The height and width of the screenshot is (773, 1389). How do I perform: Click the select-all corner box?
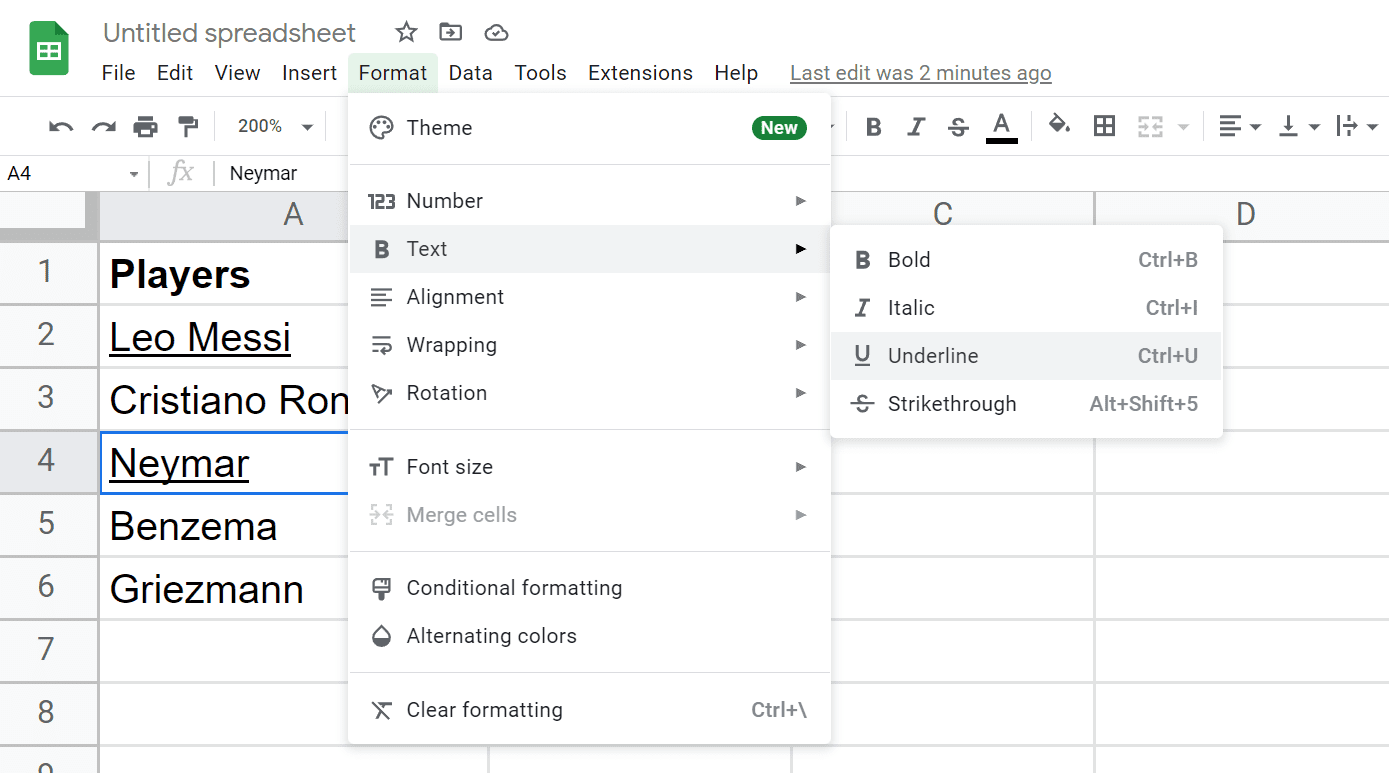coord(48,214)
